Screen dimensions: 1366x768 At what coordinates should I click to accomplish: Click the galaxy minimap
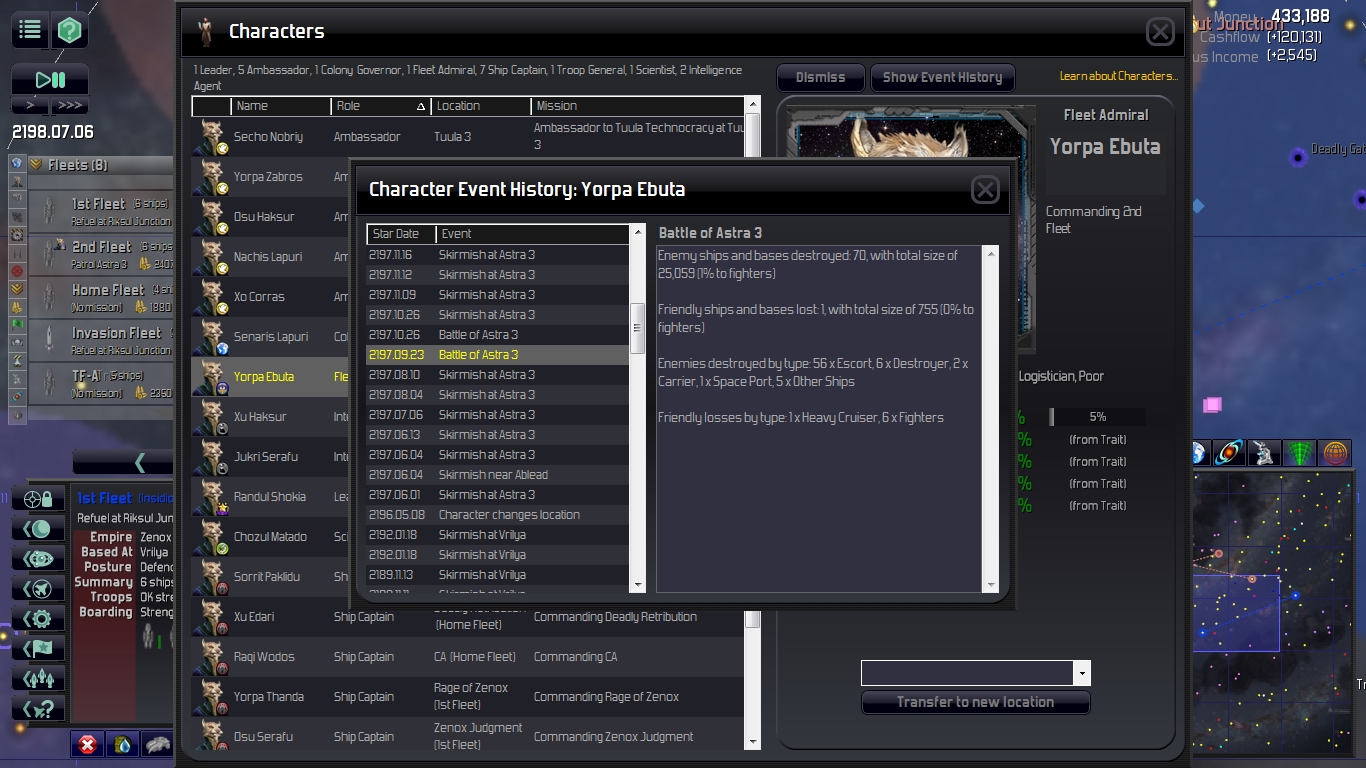1274,612
